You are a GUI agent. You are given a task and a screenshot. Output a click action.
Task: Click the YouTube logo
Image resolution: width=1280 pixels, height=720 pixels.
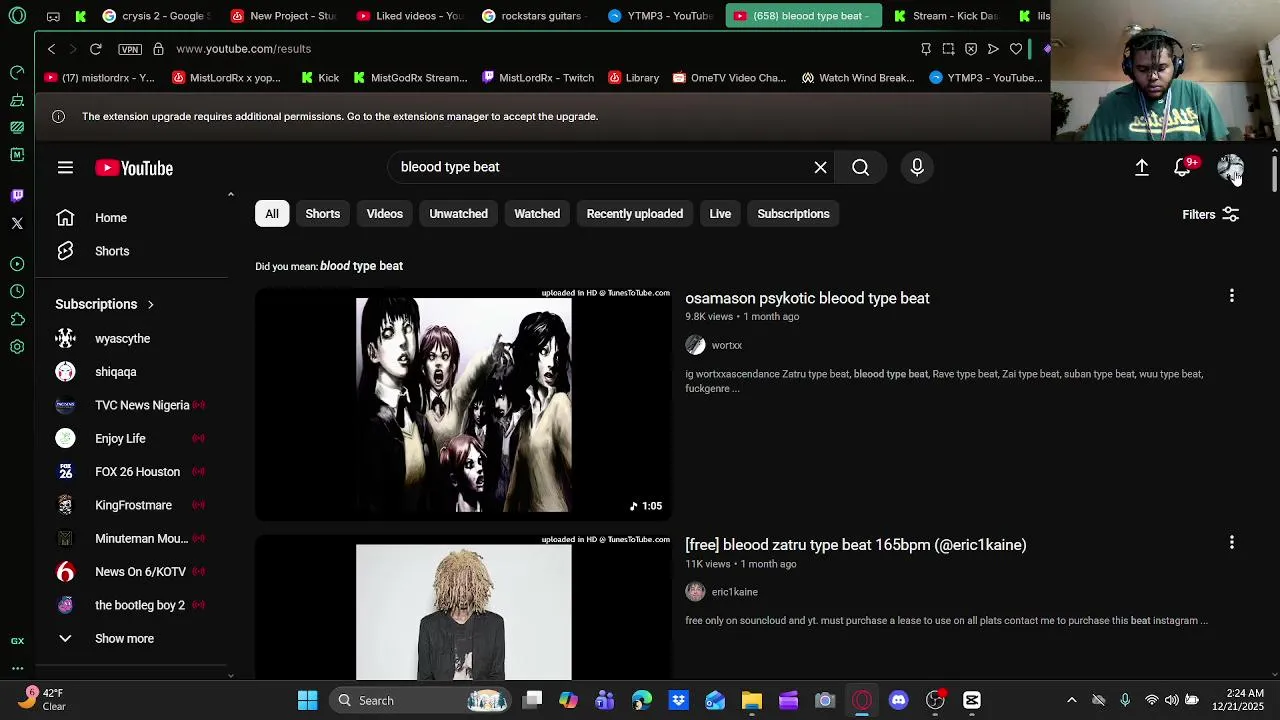pyautogui.click(x=134, y=168)
